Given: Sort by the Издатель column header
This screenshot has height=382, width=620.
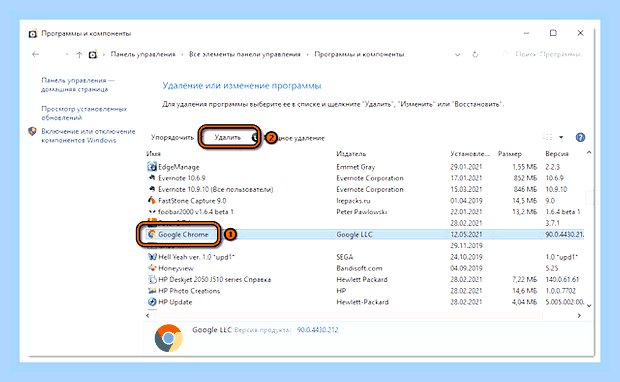Looking at the screenshot, I should (351, 154).
